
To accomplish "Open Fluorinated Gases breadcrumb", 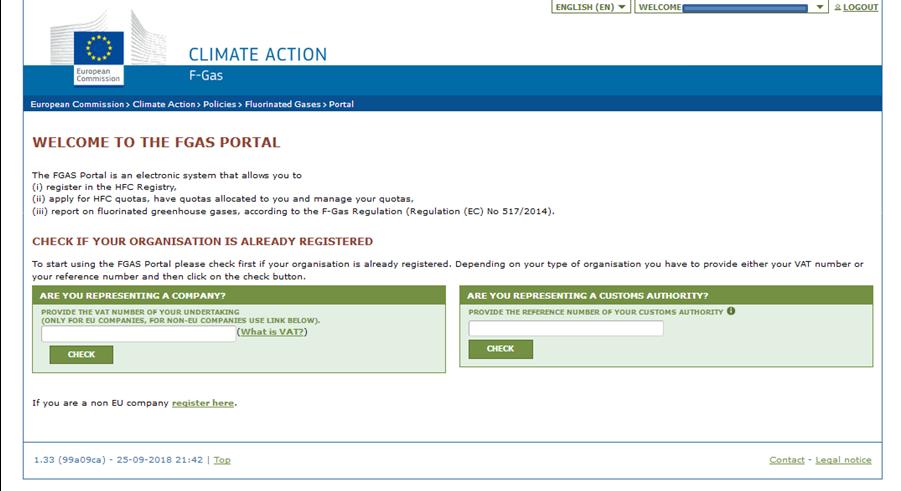I will [x=283, y=104].
